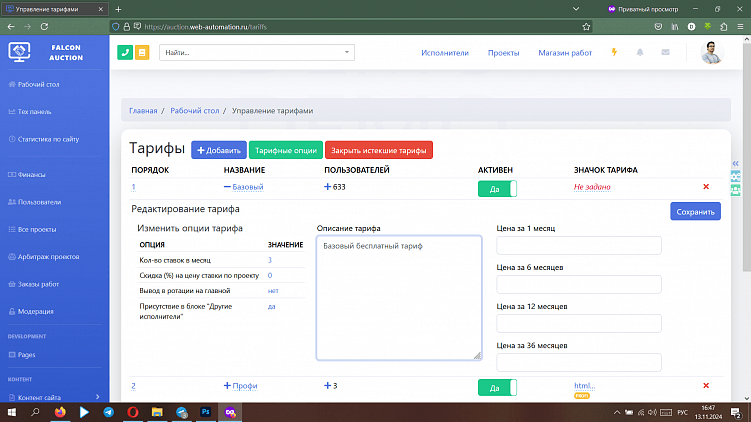Click user avatar in top right
Screen dimensions: 751x422
pos(711,53)
